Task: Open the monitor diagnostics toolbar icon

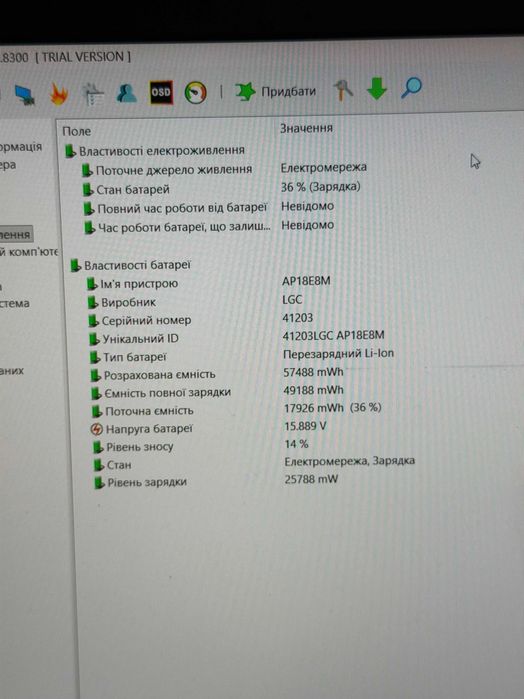Action: click(24, 95)
